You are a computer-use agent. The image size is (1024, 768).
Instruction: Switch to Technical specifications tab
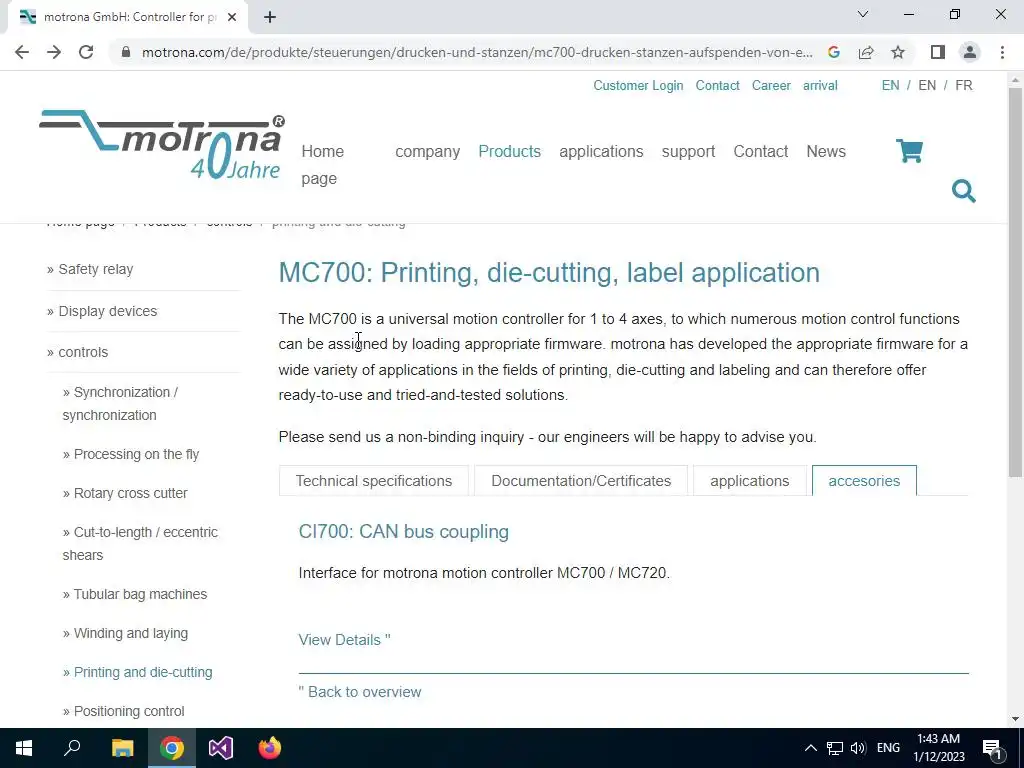[x=374, y=481]
